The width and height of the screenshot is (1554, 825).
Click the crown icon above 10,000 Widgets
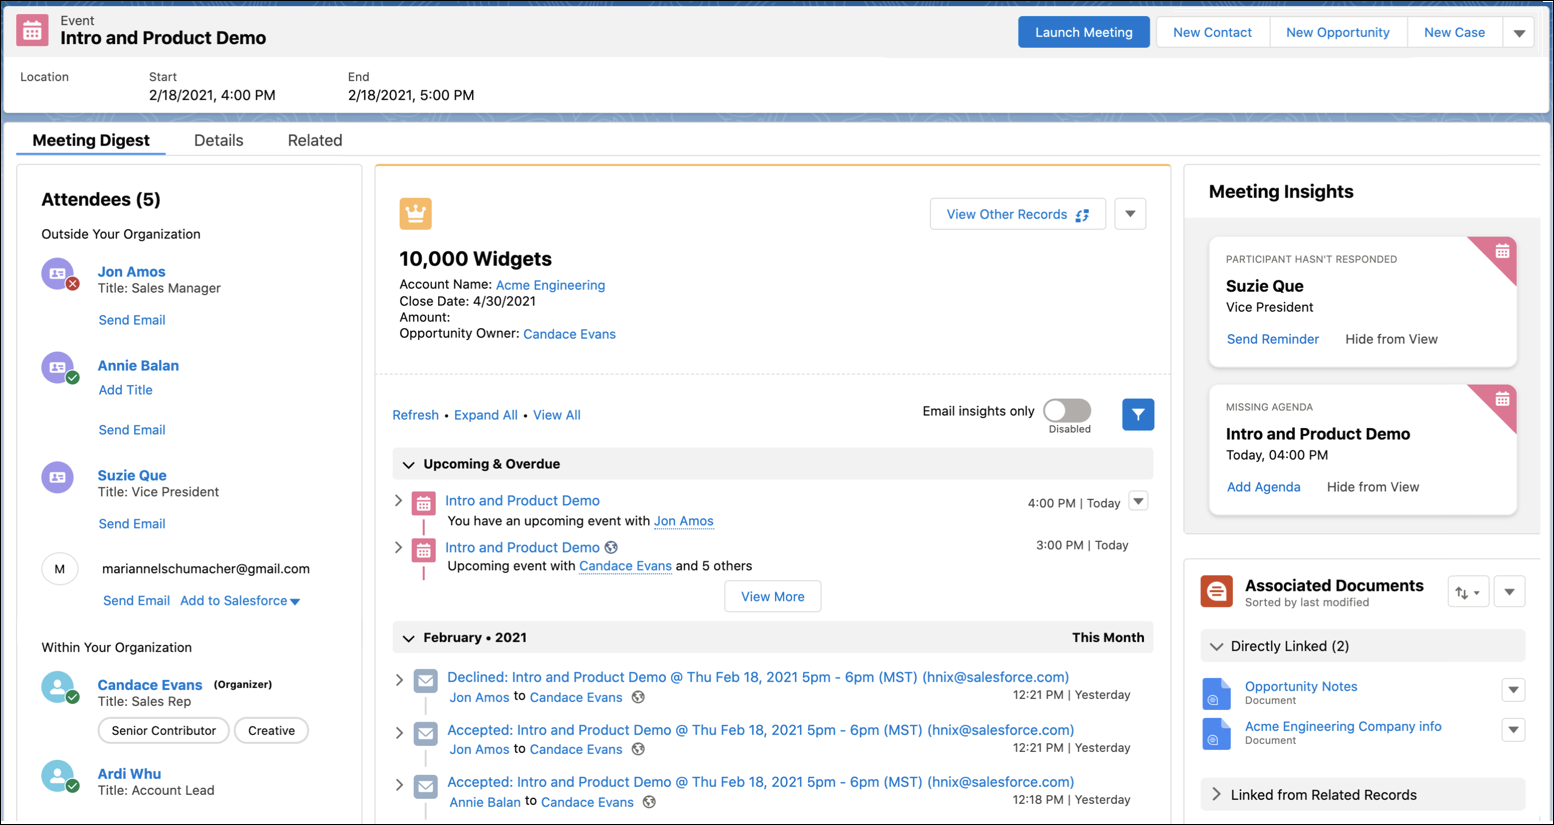coord(415,213)
